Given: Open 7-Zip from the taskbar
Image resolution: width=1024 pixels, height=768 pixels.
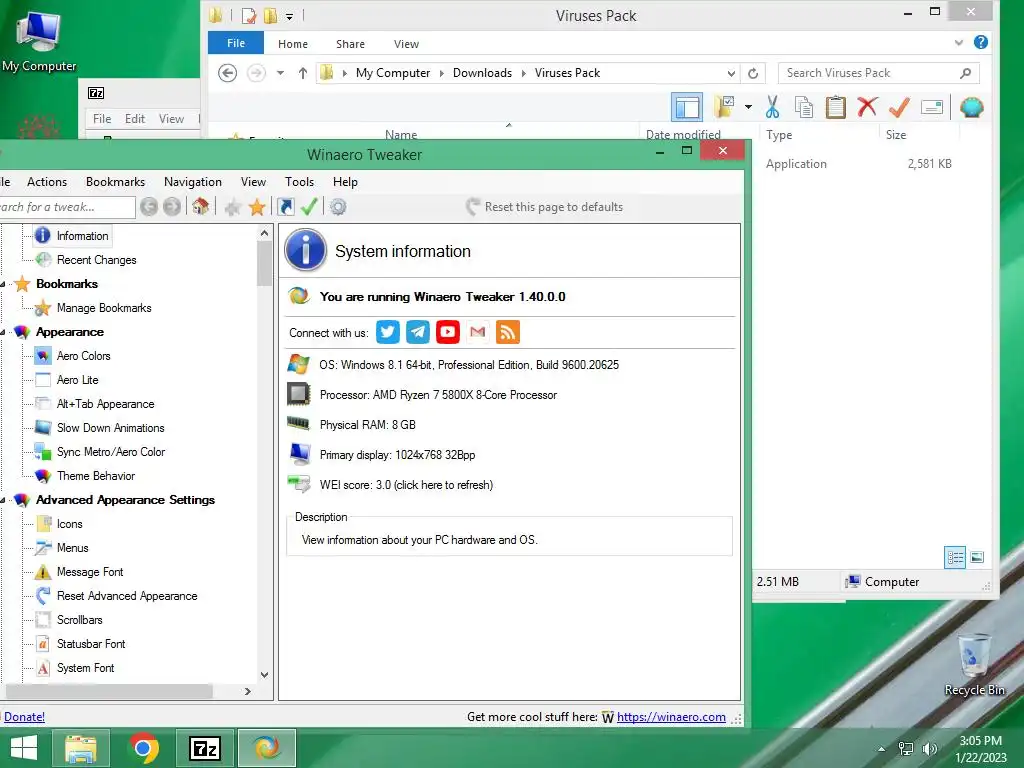Looking at the screenshot, I should coord(204,748).
